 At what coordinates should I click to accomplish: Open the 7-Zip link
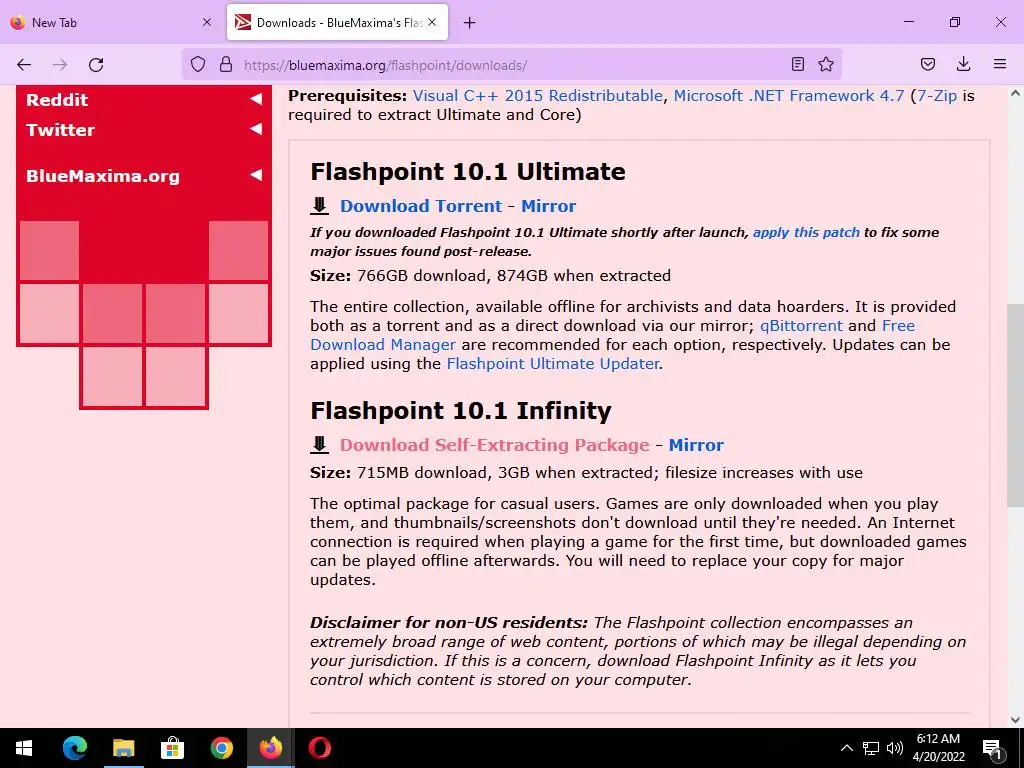[937, 96]
